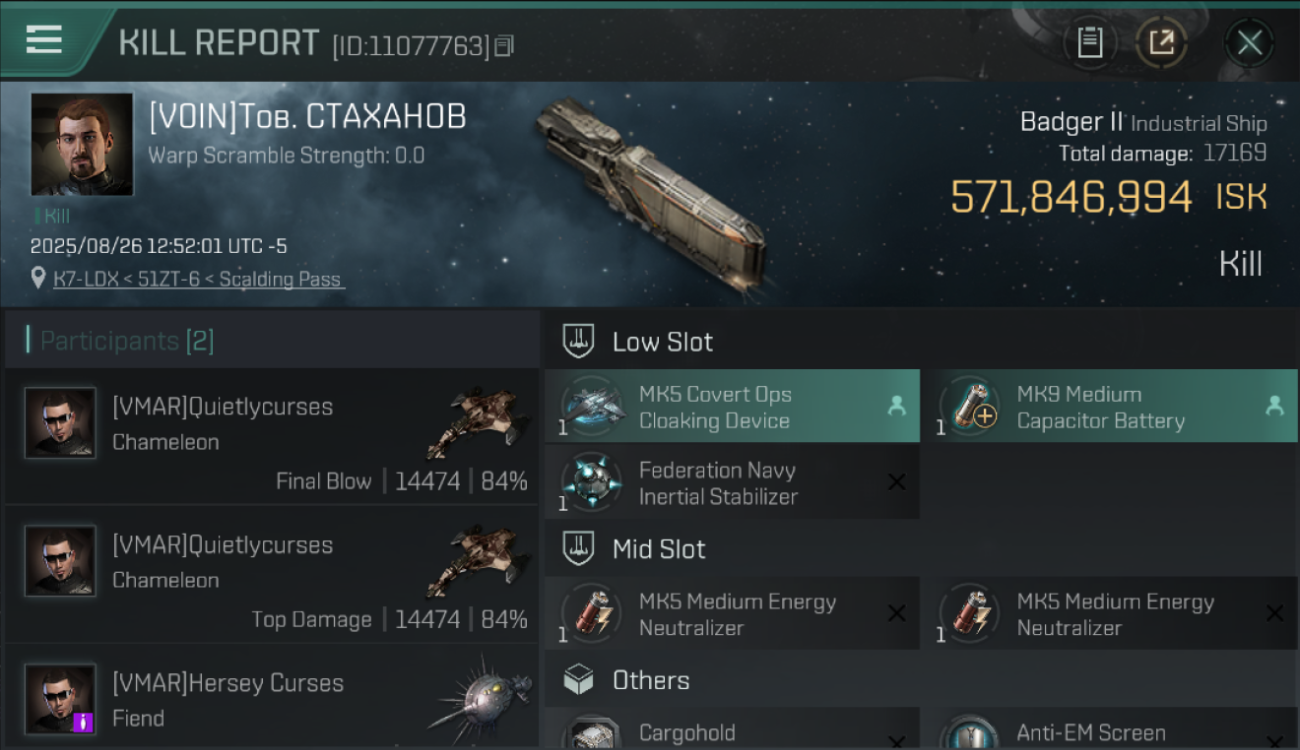Viewport: 1300px width, 750px height.
Task: Click the victim's character portrait
Action: [82, 144]
